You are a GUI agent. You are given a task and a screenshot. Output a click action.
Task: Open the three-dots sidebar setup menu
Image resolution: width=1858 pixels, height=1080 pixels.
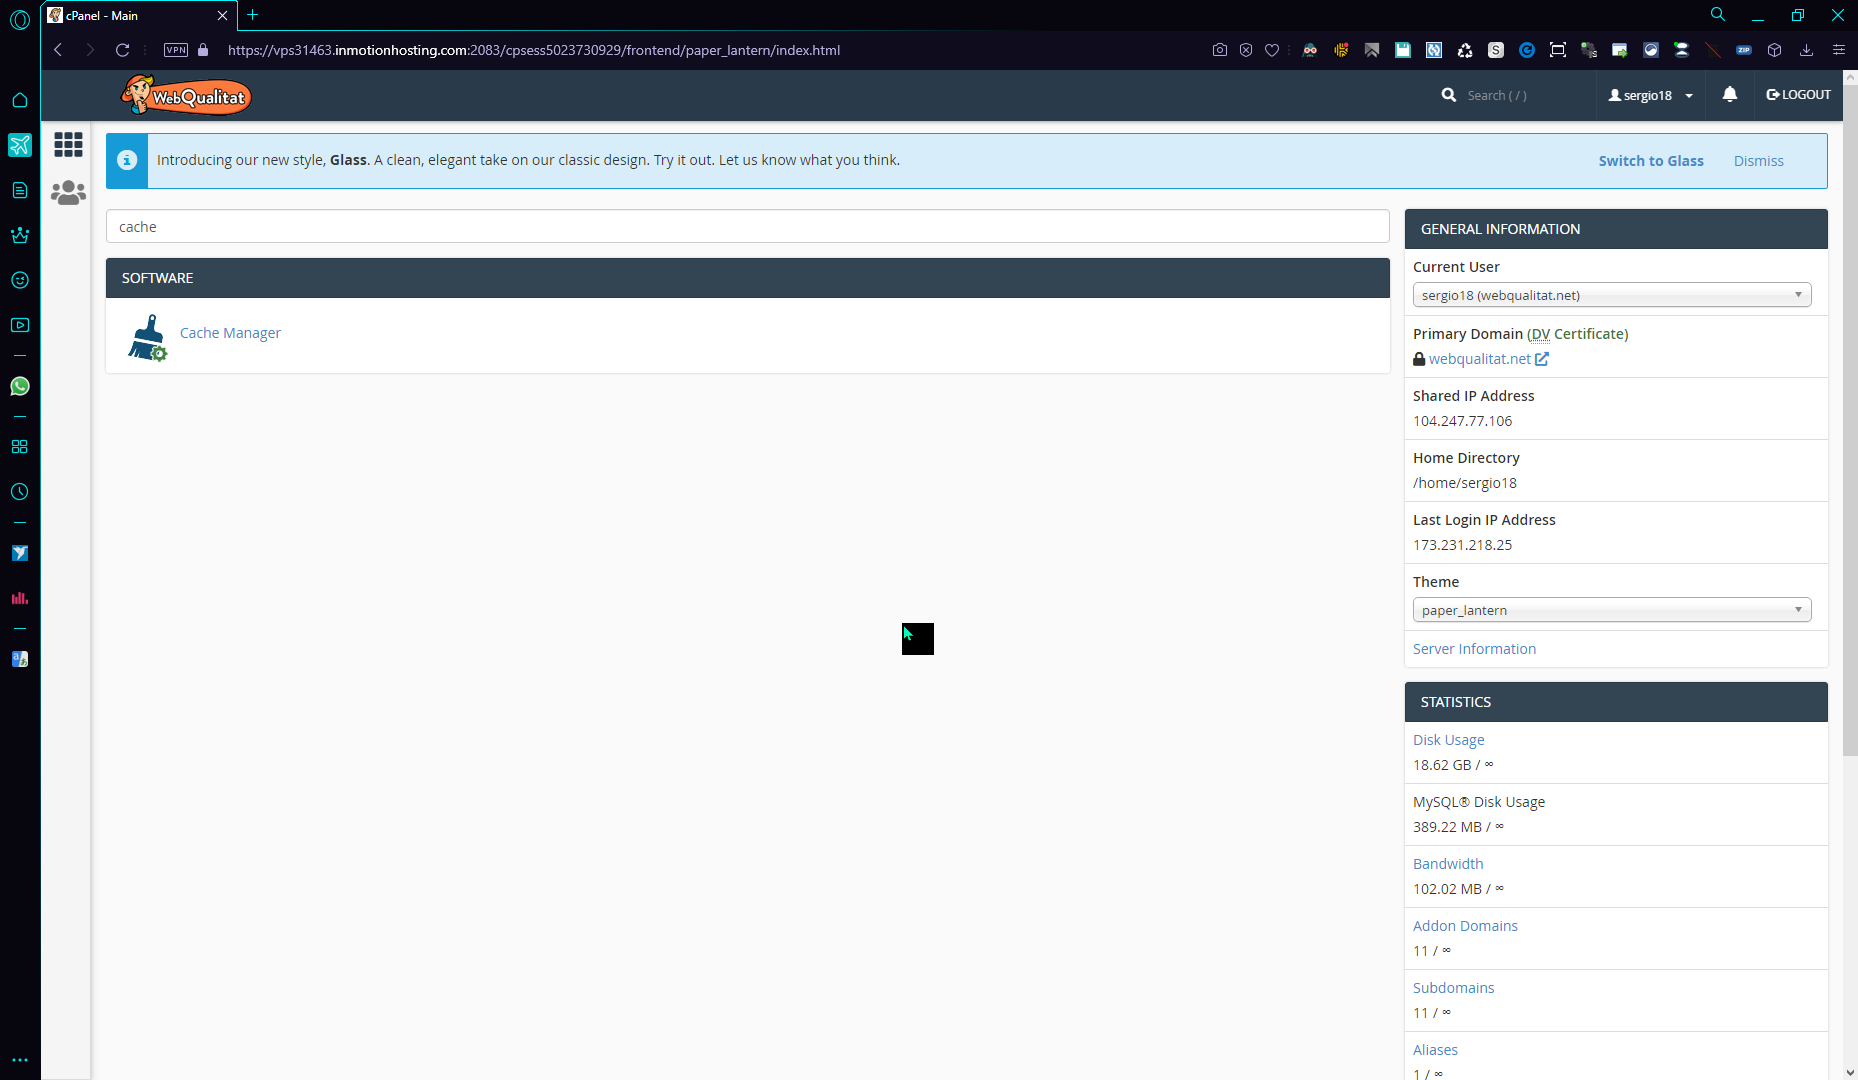20,1060
